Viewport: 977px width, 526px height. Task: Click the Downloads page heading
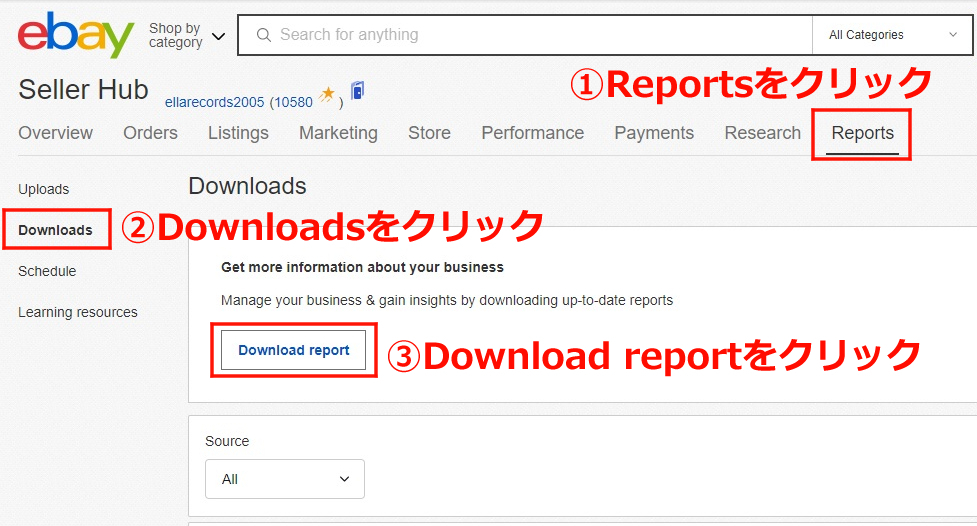[x=247, y=186]
